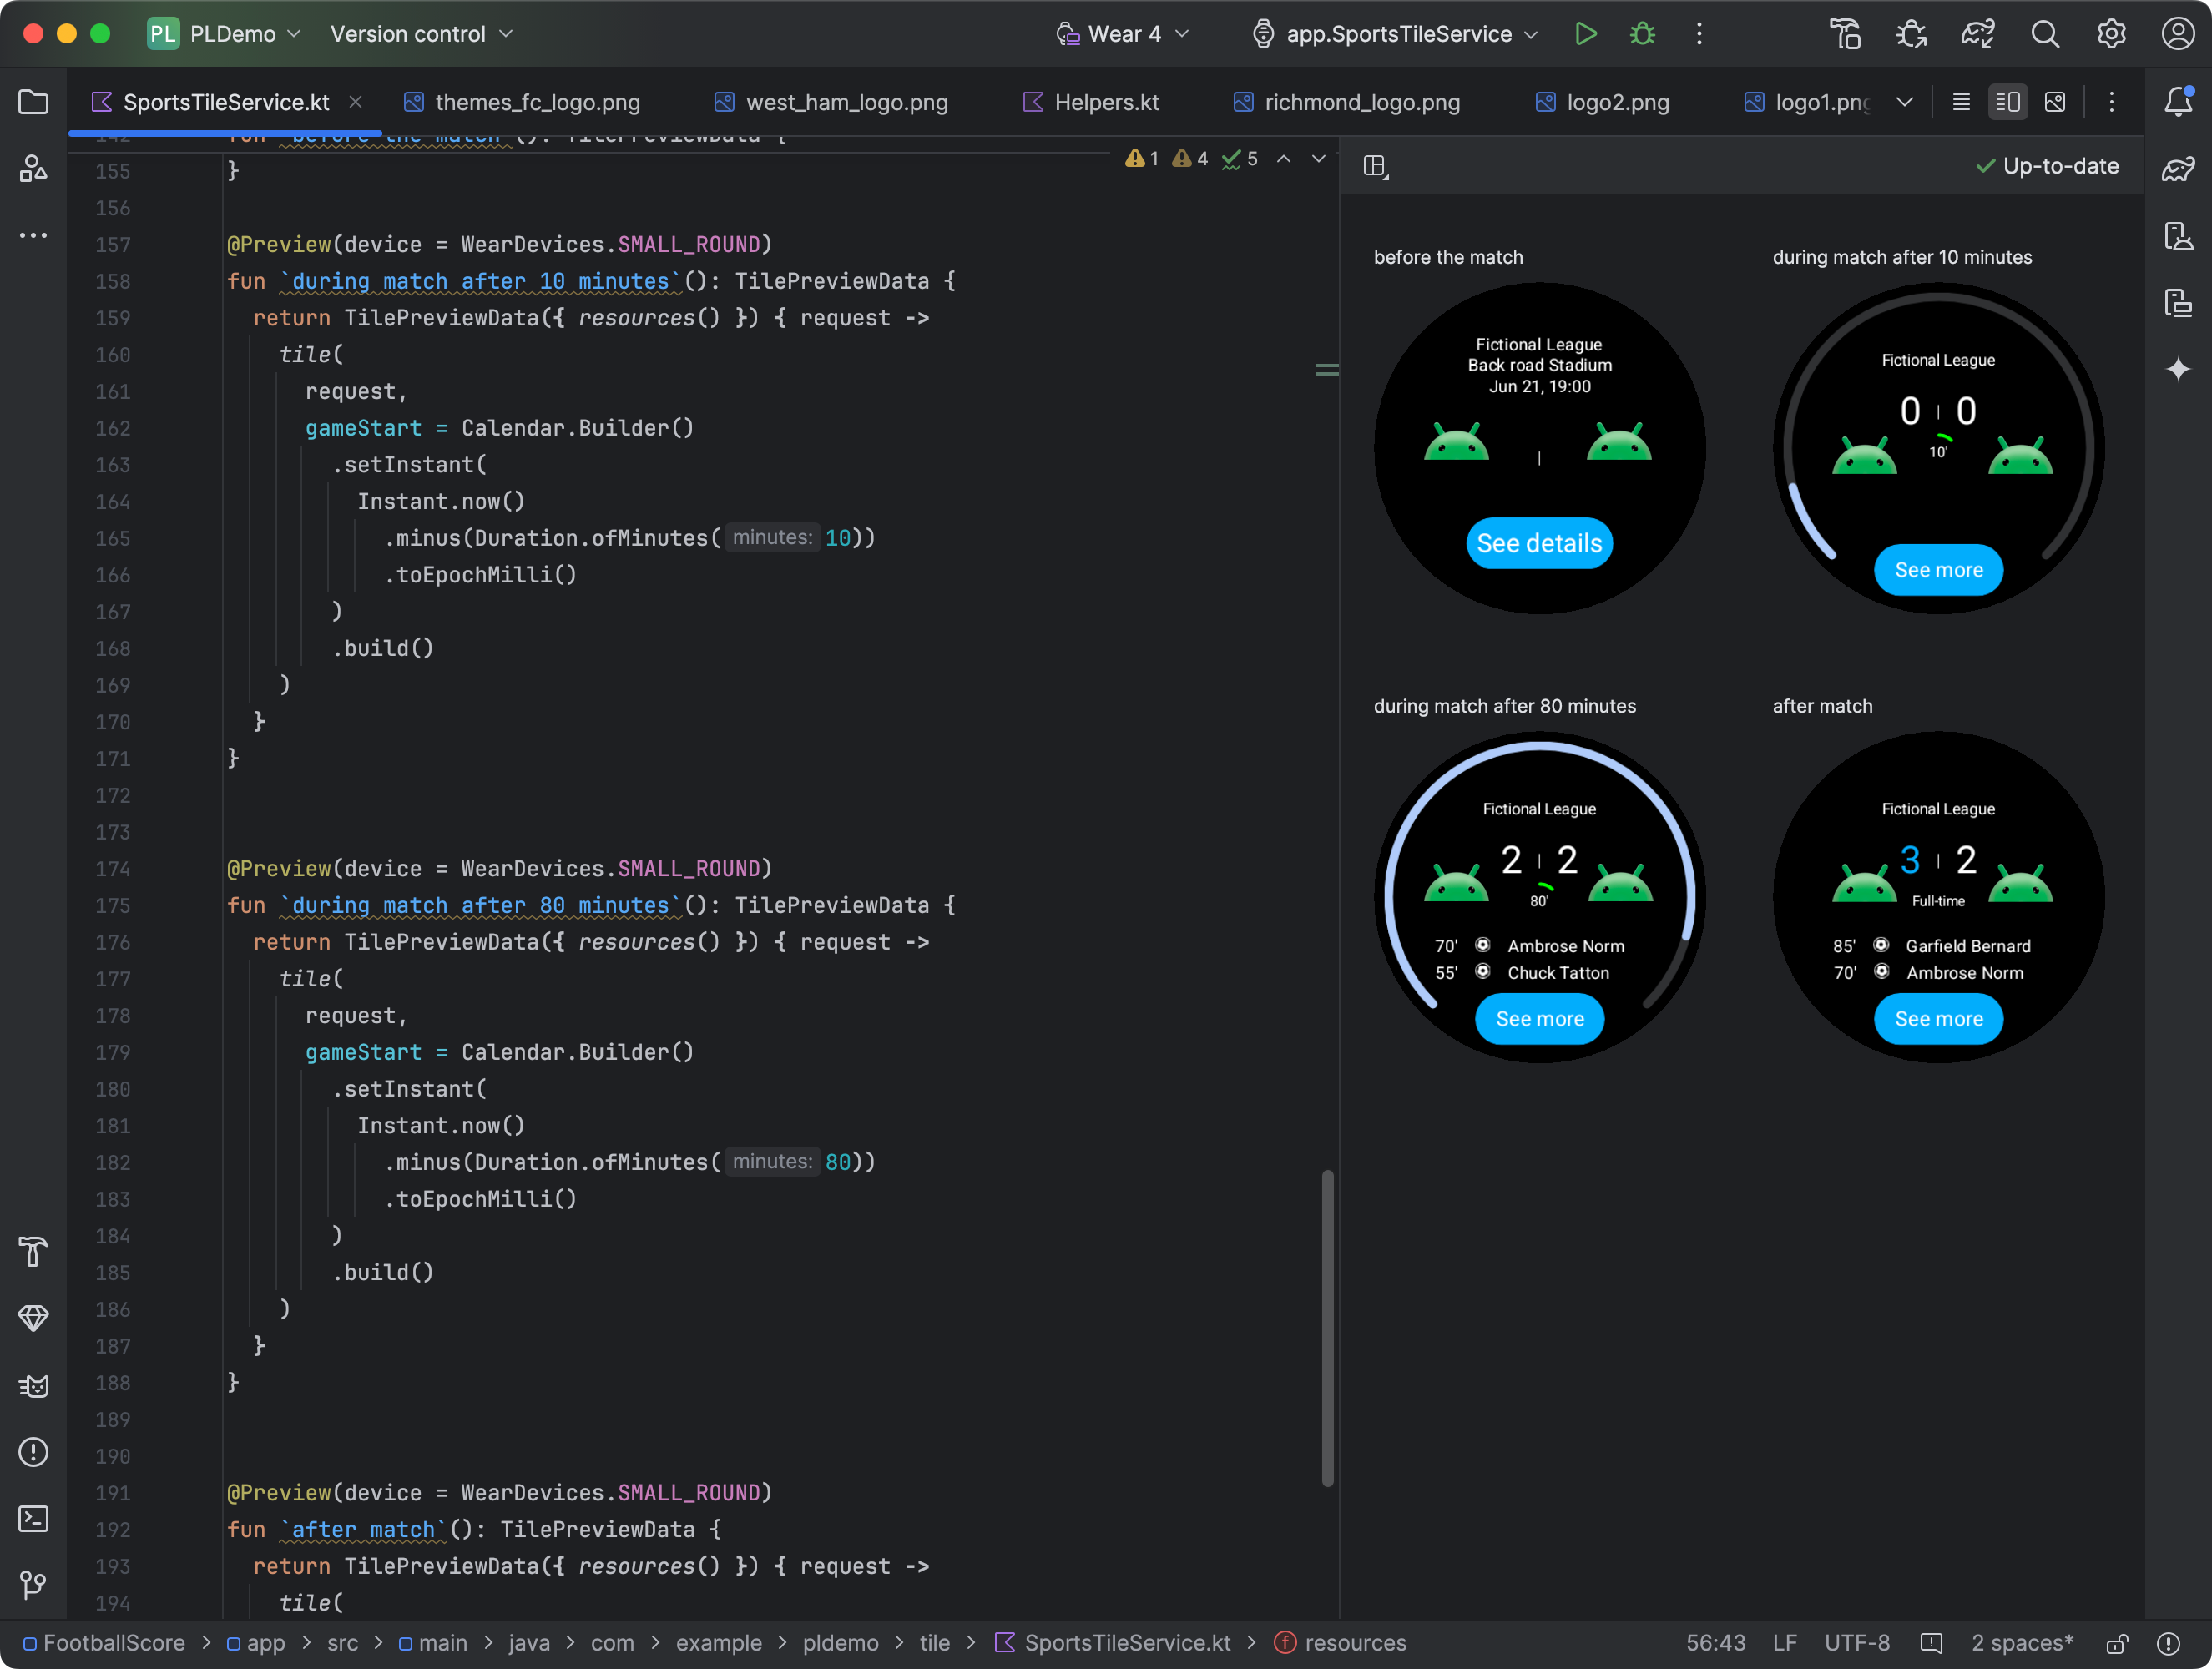Click the Settings gear icon in toolbar
This screenshot has height=1669, width=2212.
[x=2110, y=33]
